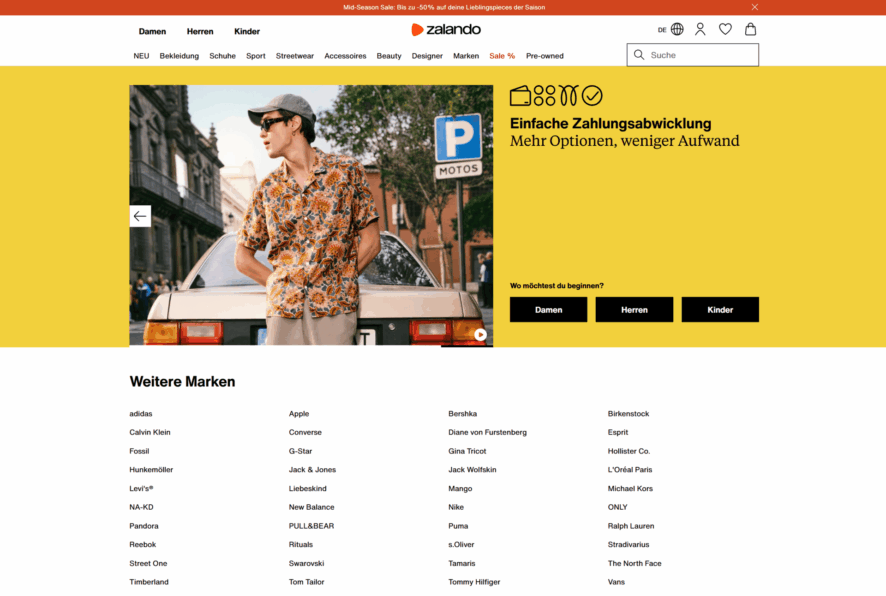The height and width of the screenshot is (596, 886).
Task: Open the G-Star brand link
Action: coord(301,451)
